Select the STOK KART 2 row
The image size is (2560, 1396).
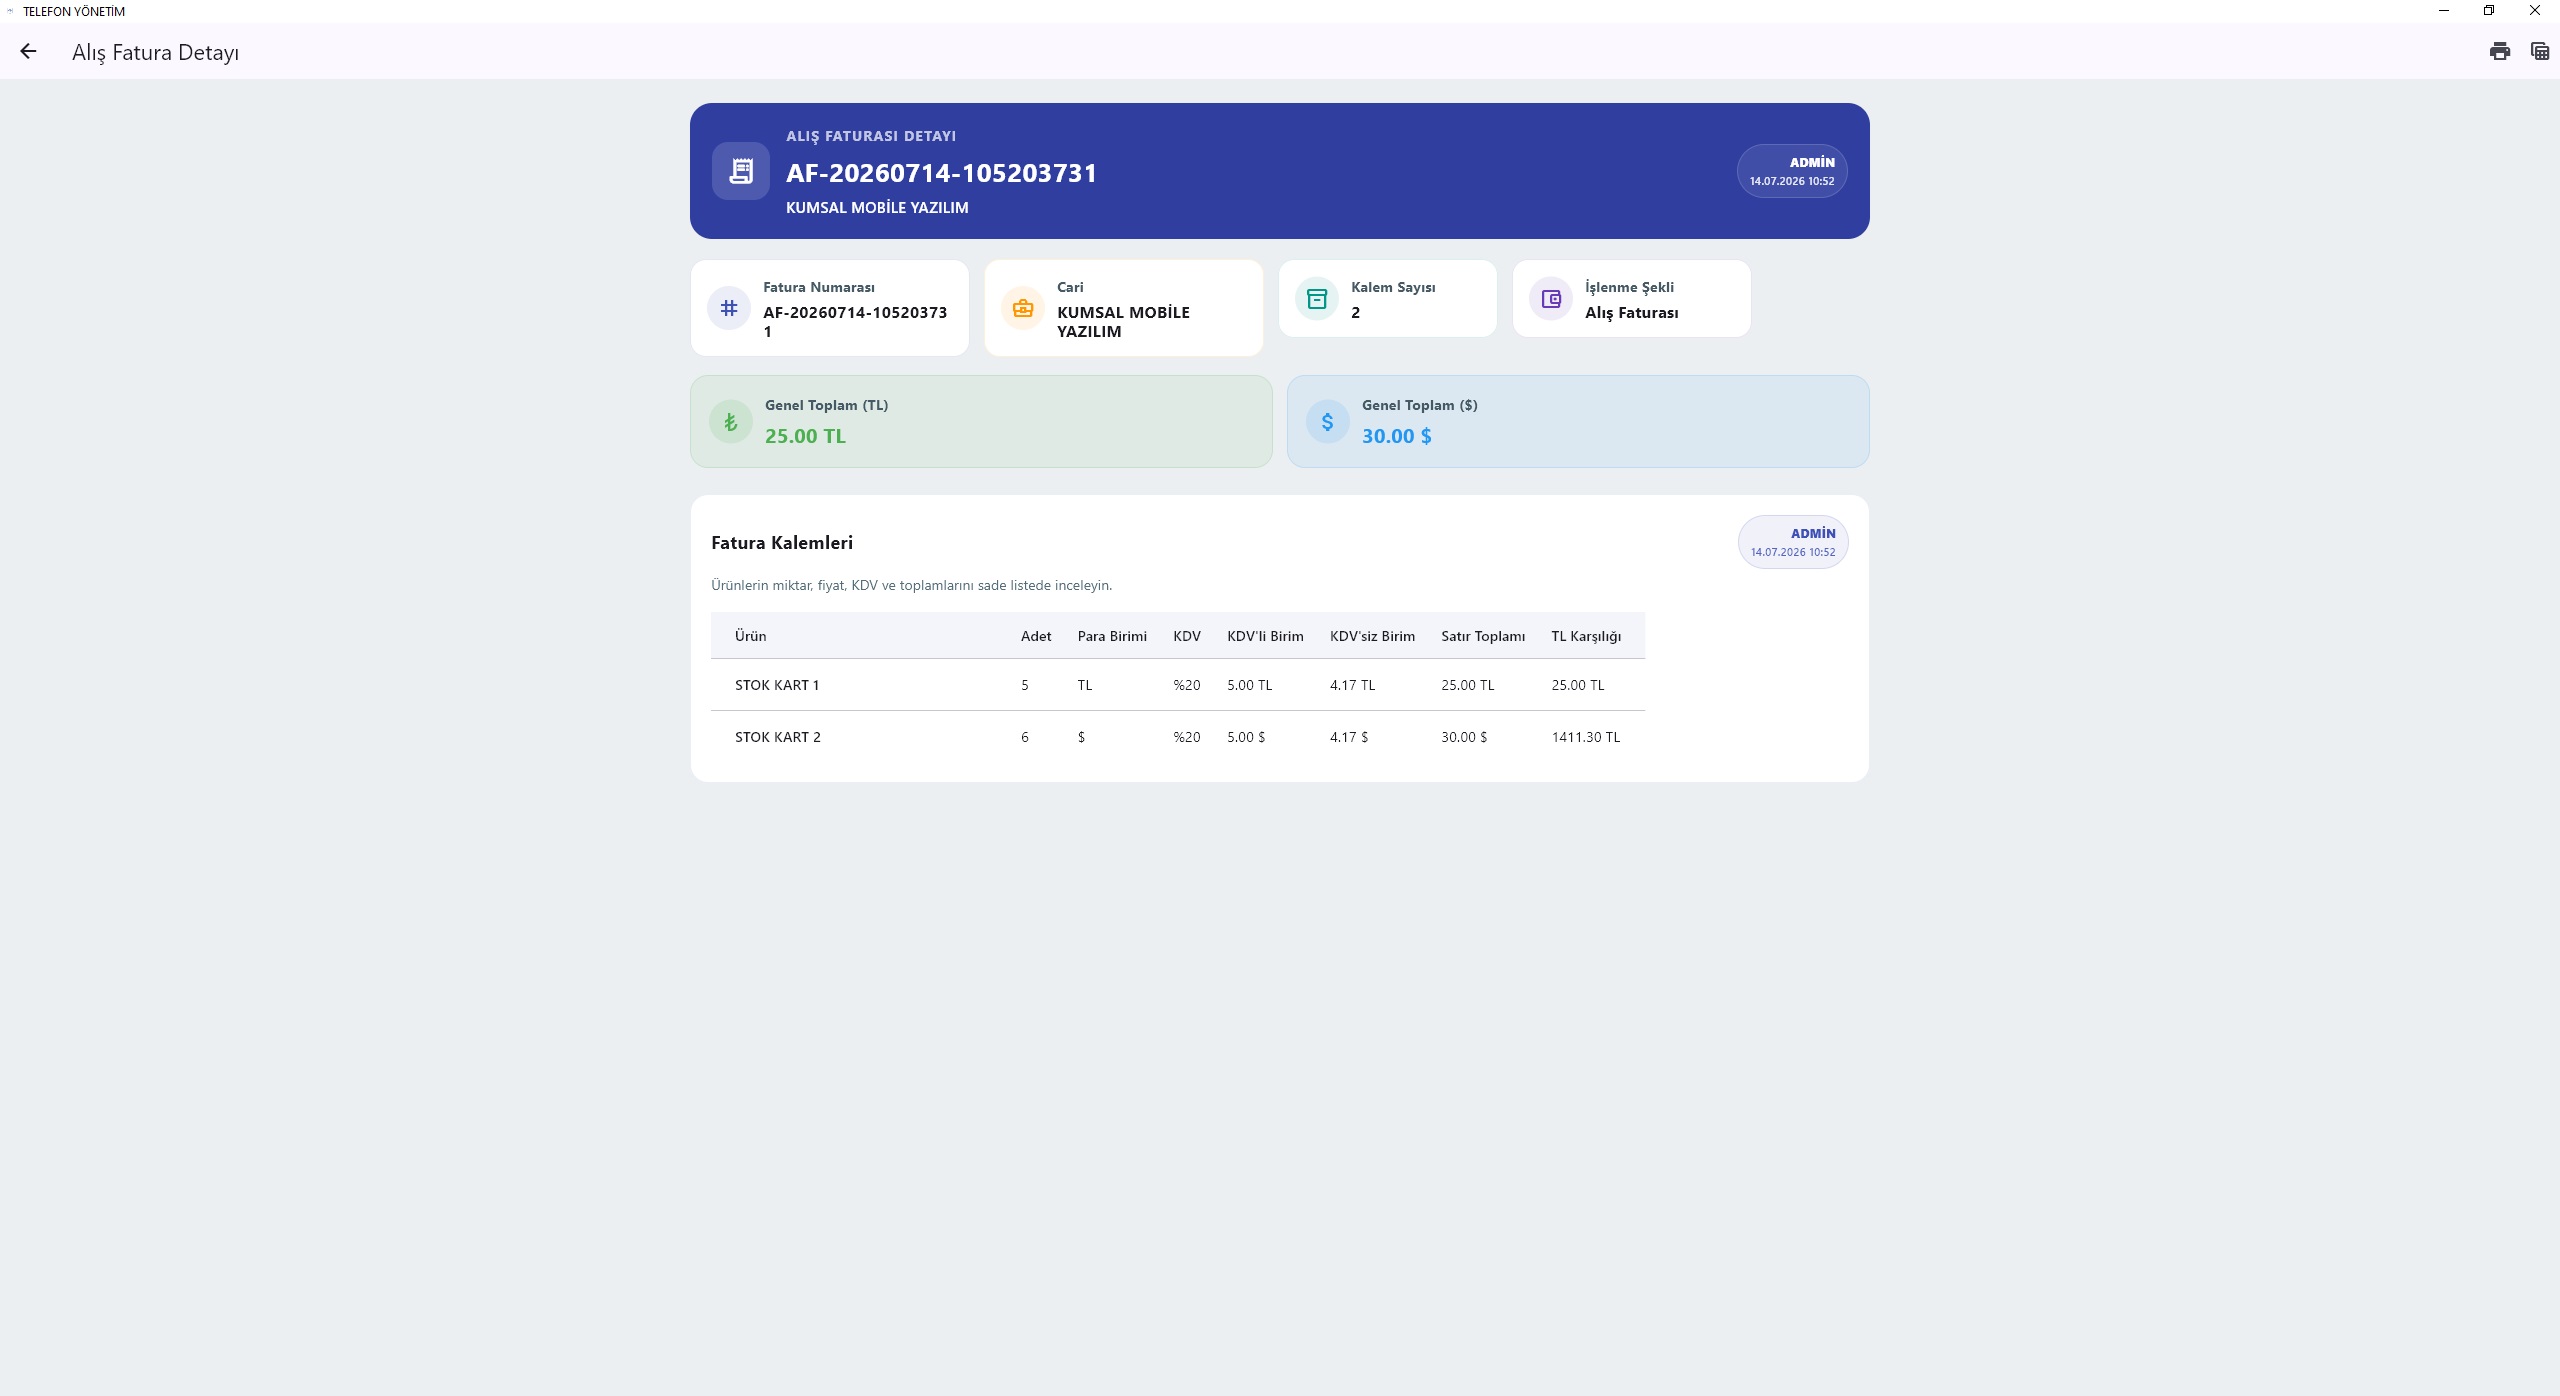coord(1178,737)
